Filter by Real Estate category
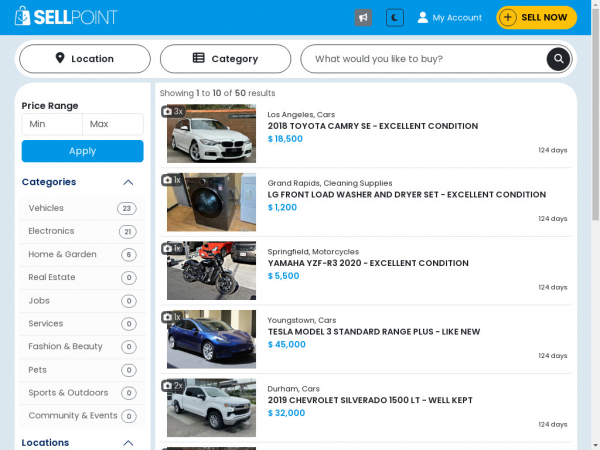600x450 pixels. (x=83, y=277)
